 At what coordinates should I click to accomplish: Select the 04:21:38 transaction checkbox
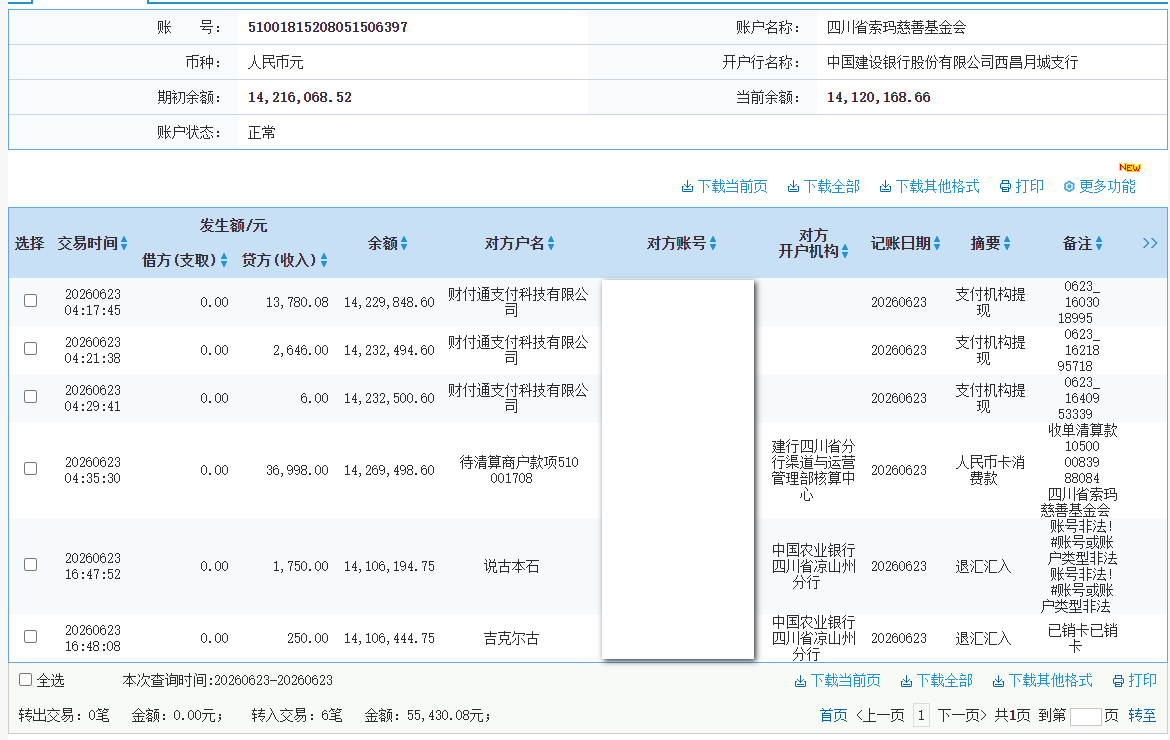31,348
